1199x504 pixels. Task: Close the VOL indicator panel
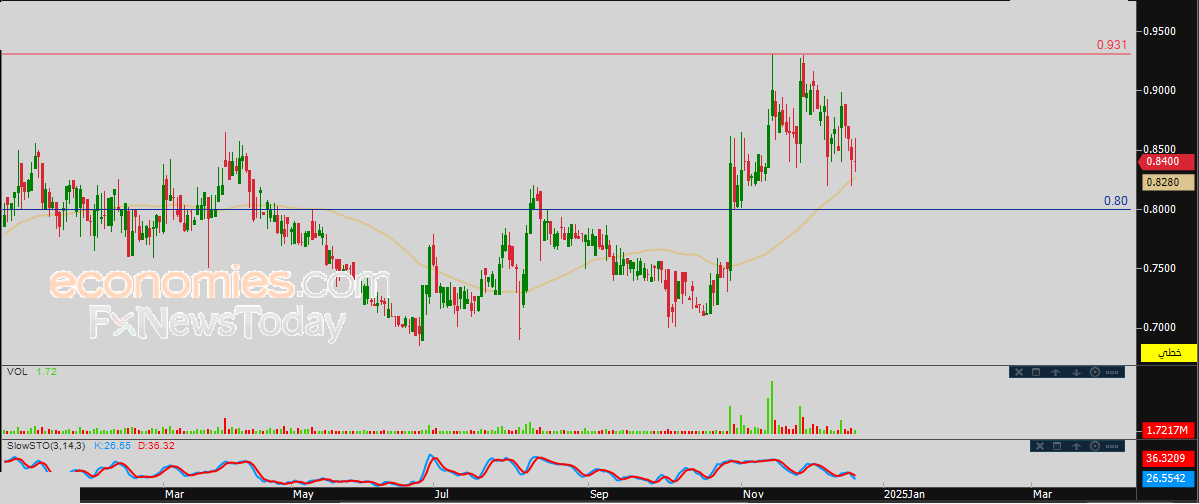[1018, 372]
